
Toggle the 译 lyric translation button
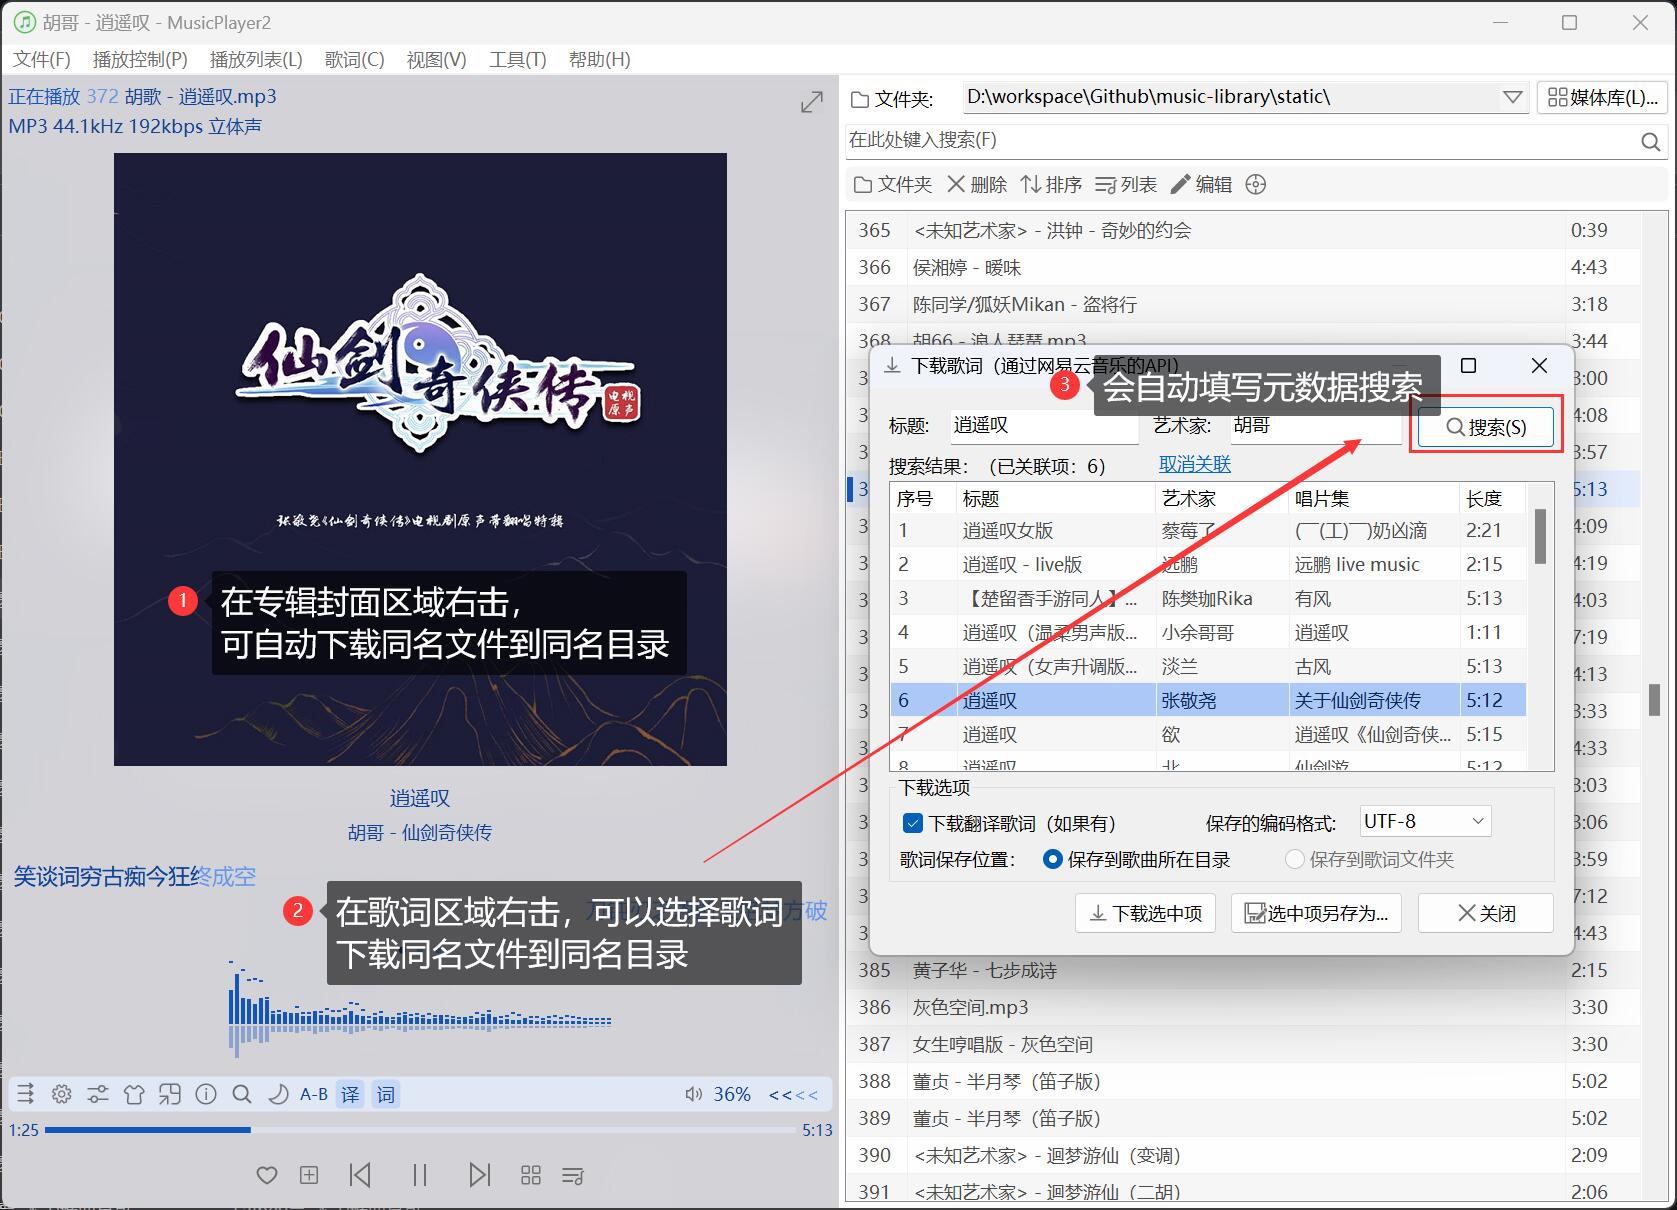(350, 1094)
